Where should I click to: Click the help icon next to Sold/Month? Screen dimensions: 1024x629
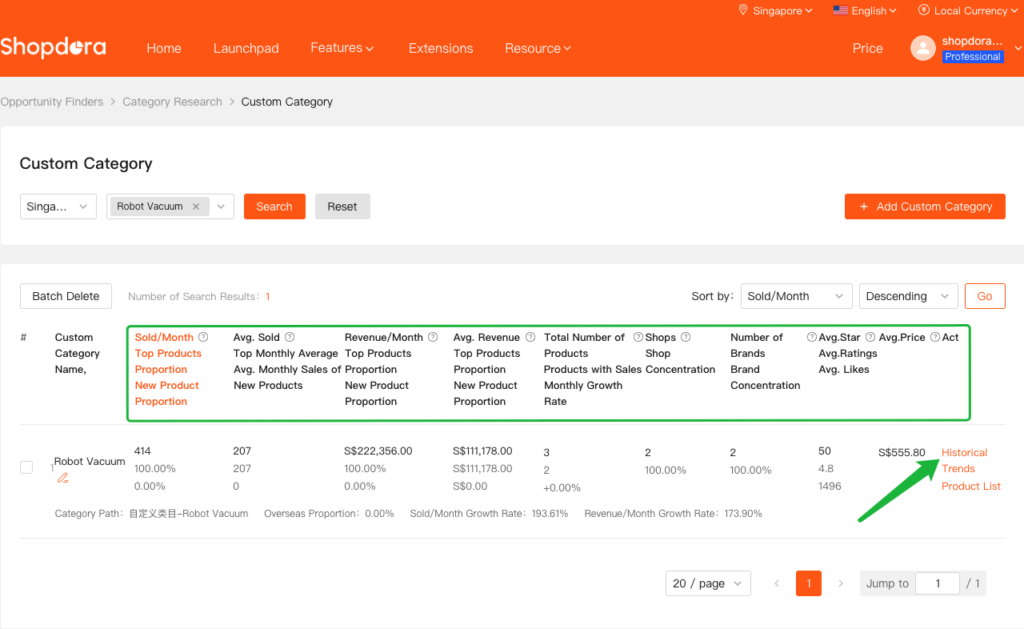coord(203,338)
